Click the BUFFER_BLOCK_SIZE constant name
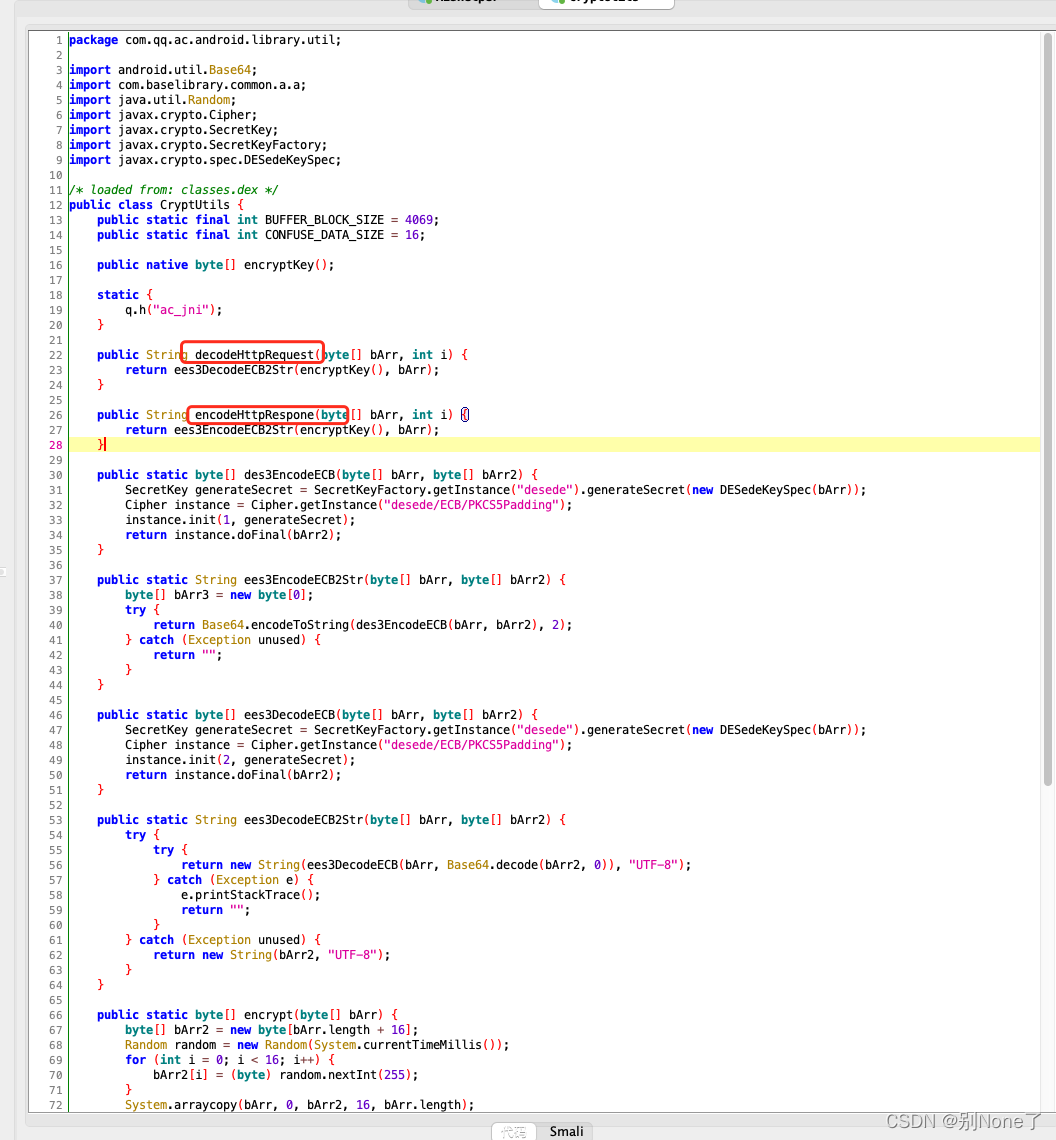Image resolution: width=1056 pixels, height=1140 pixels. coord(324,220)
